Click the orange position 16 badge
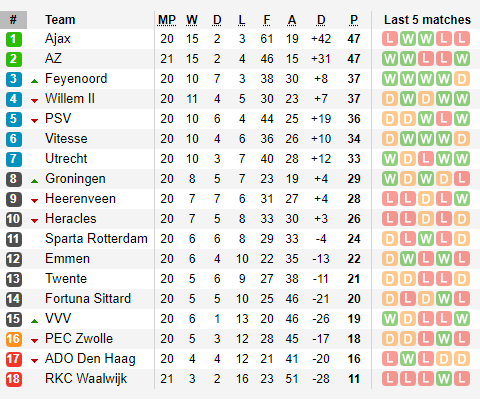The image size is (480, 402). coord(14,339)
